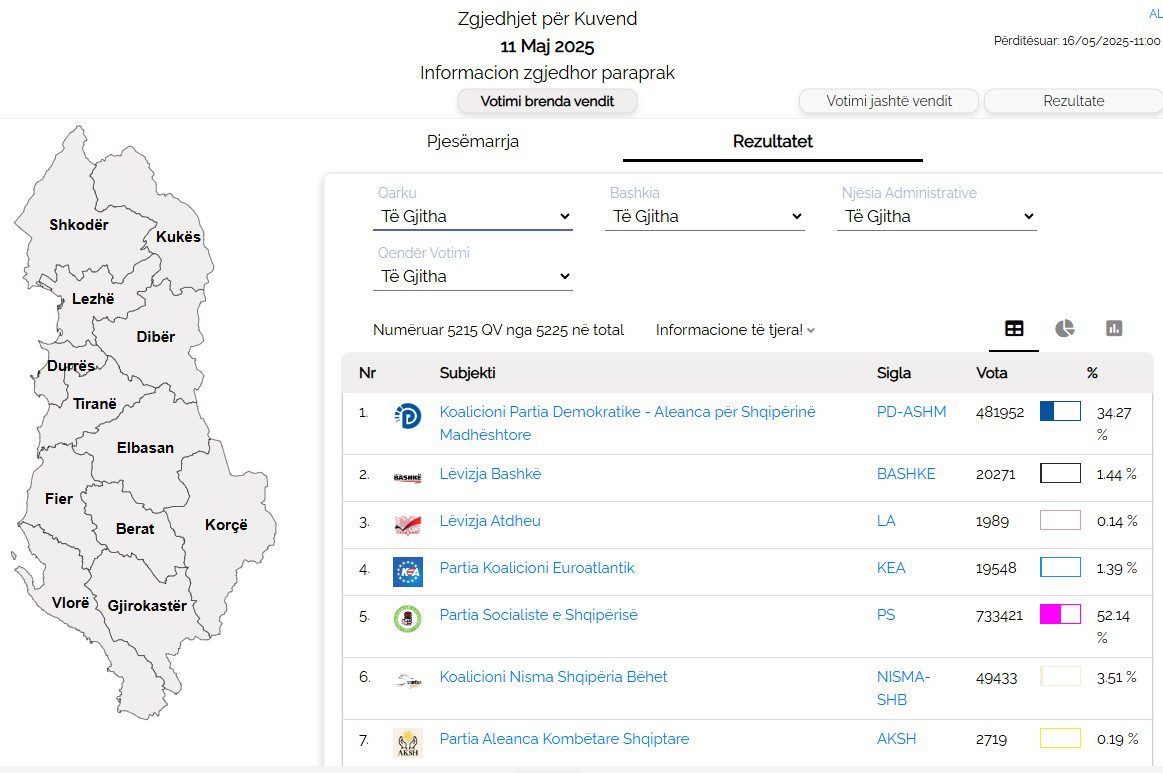Open Partia Aleanca Kombëtare Shqiptare link
The height and width of the screenshot is (773, 1163).
point(564,739)
